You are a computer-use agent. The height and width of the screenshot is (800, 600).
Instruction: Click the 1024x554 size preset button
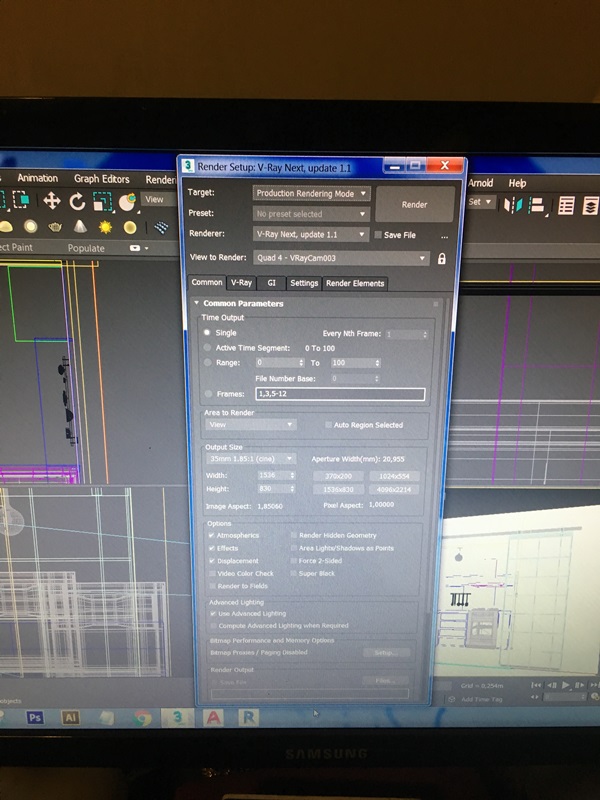point(394,476)
